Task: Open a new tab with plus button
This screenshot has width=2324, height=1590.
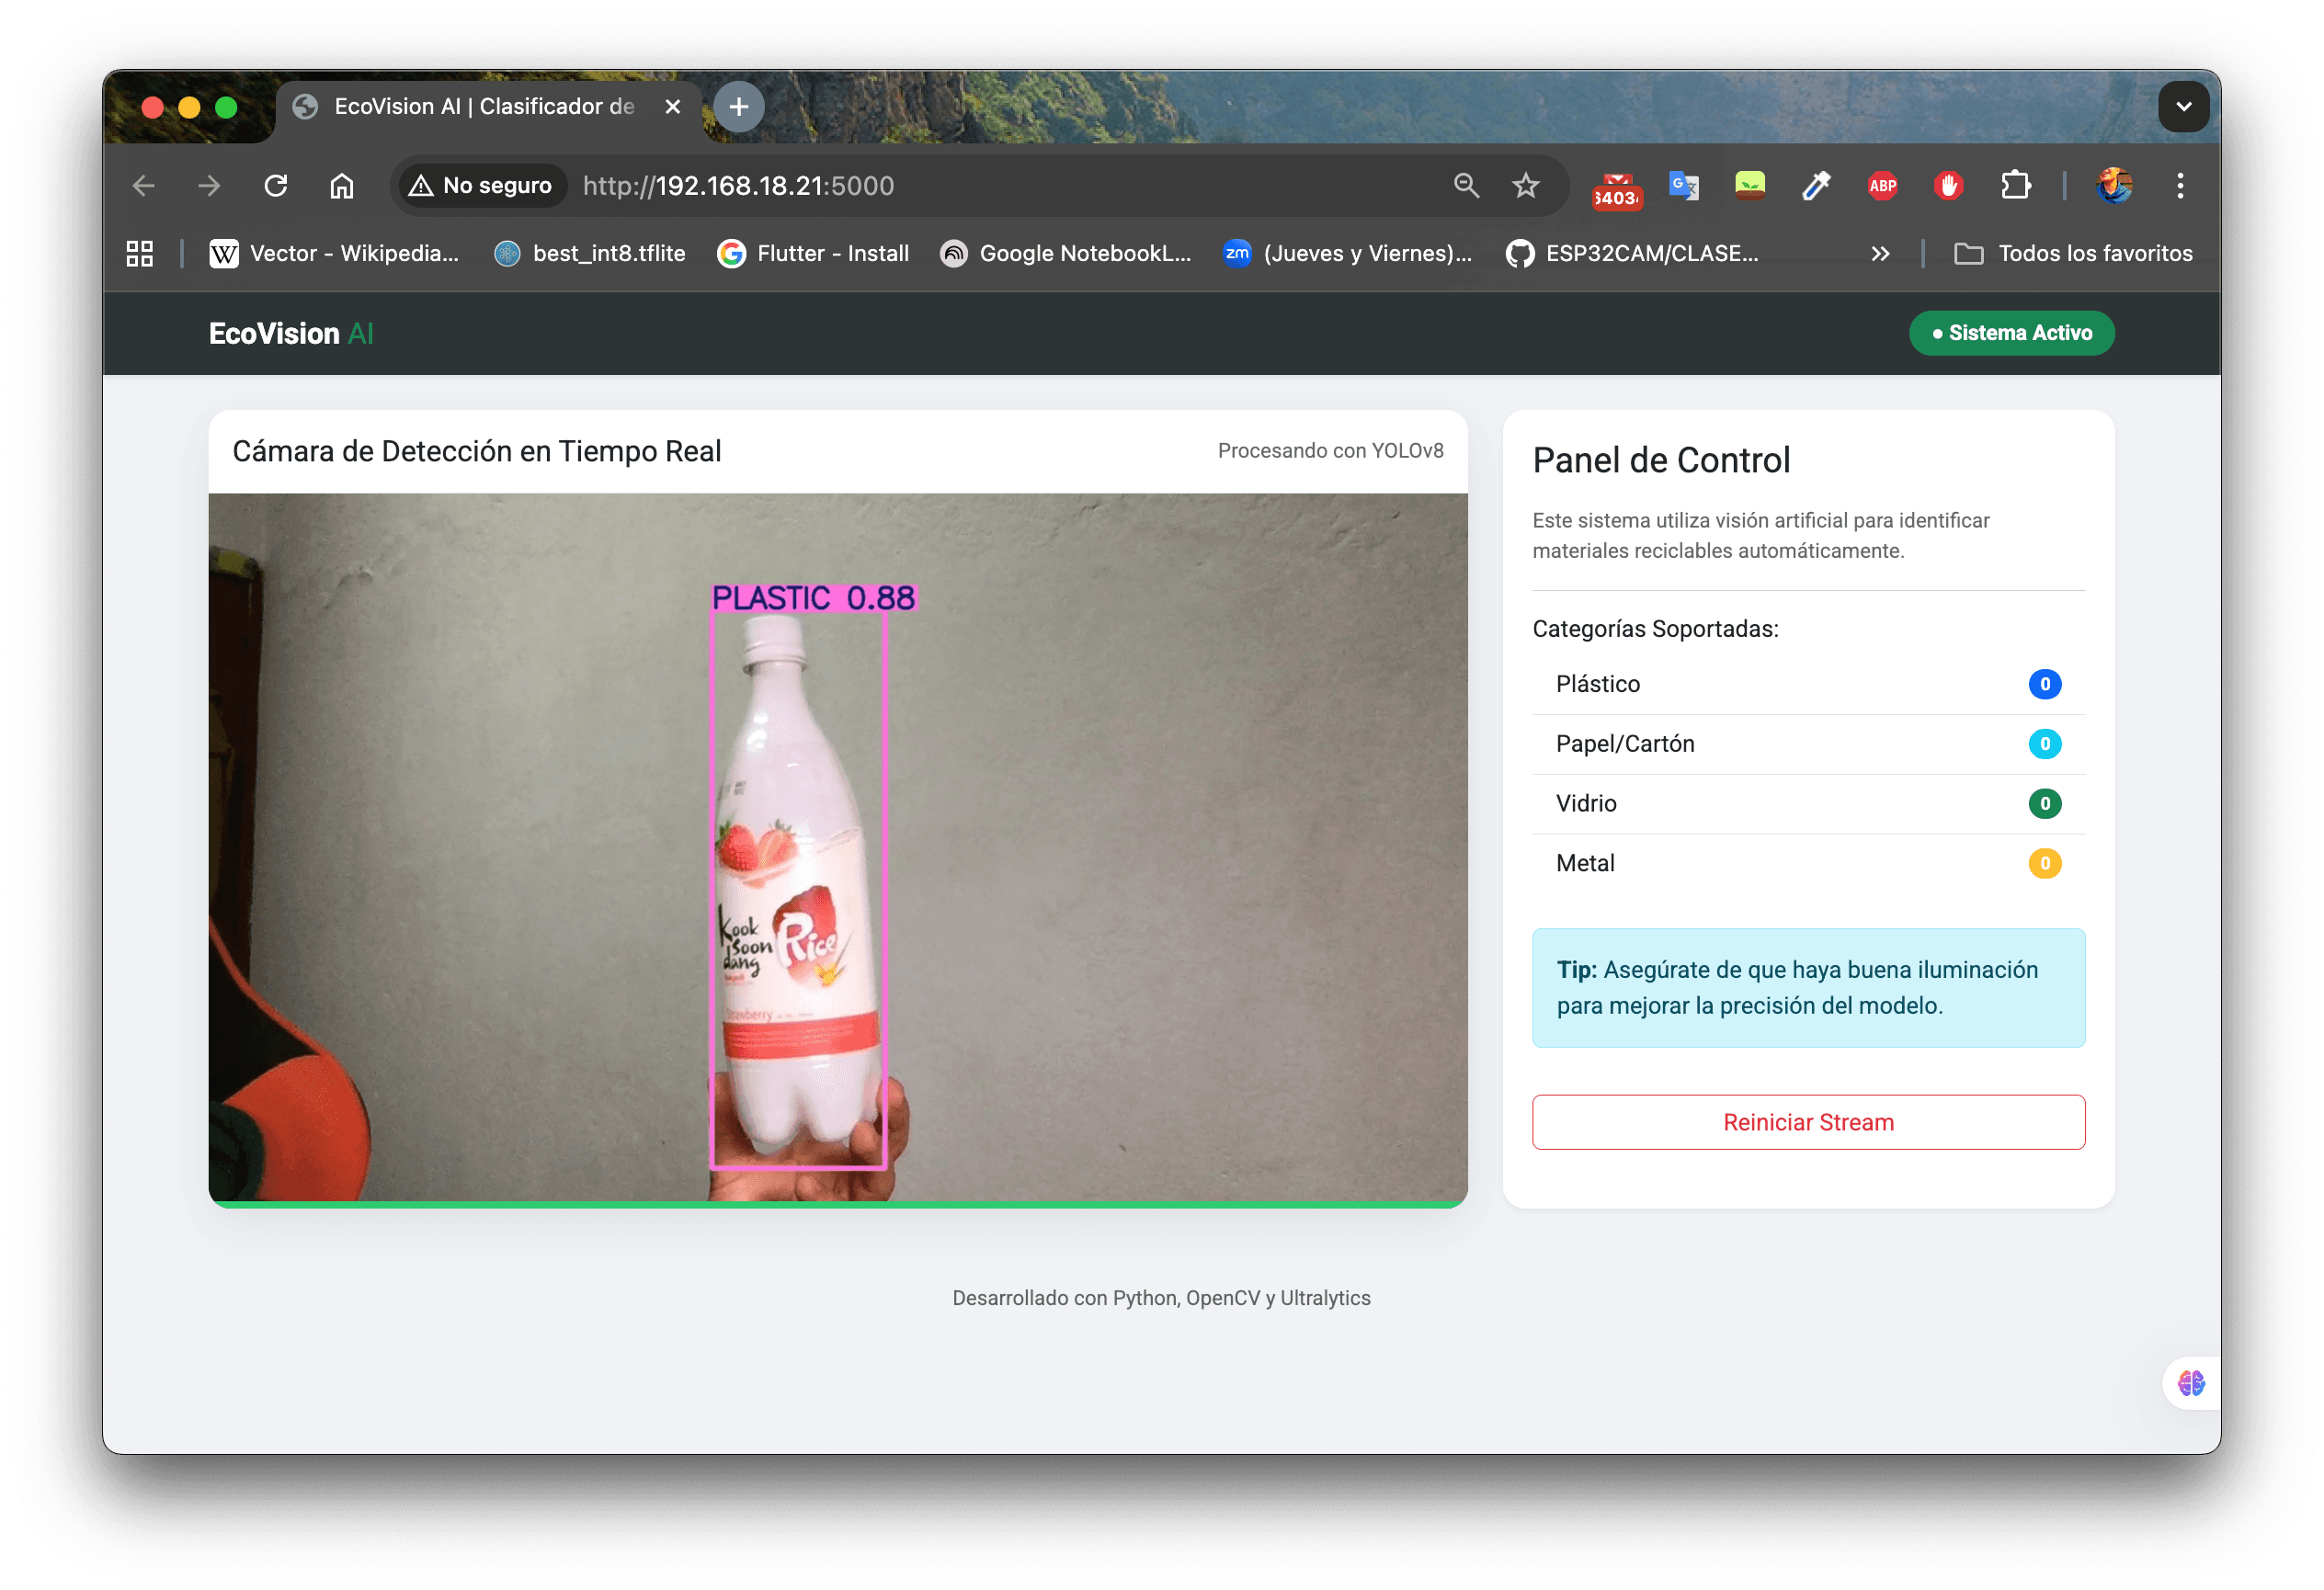Action: coord(739,107)
